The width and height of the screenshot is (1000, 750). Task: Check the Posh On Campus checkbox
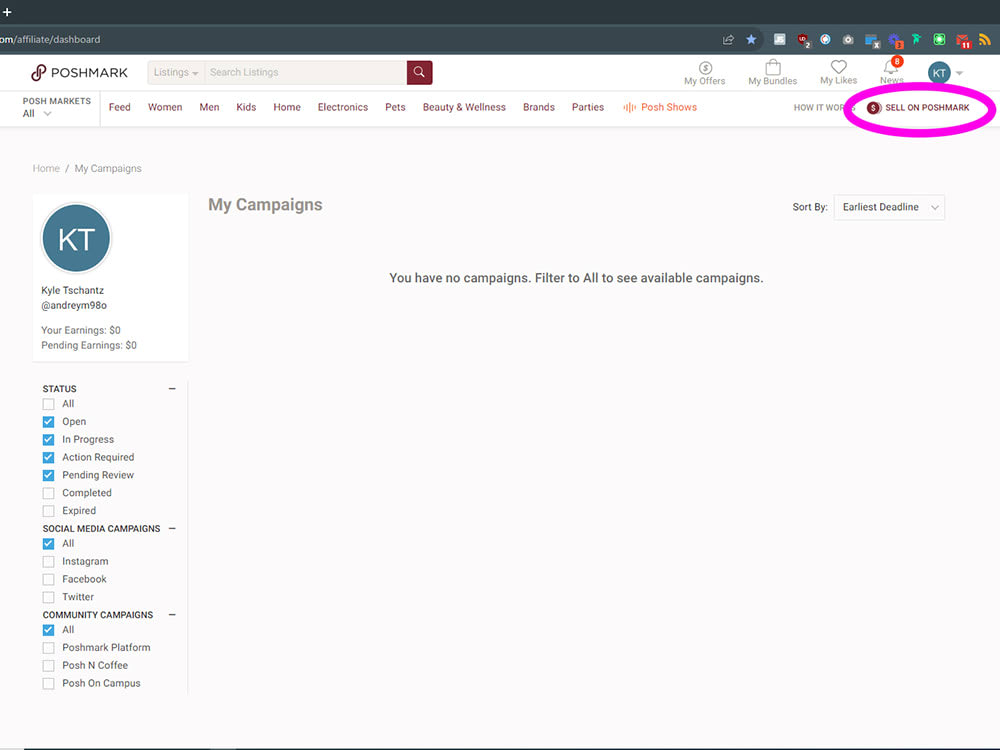pyautogui.click(x=48, y=684)
